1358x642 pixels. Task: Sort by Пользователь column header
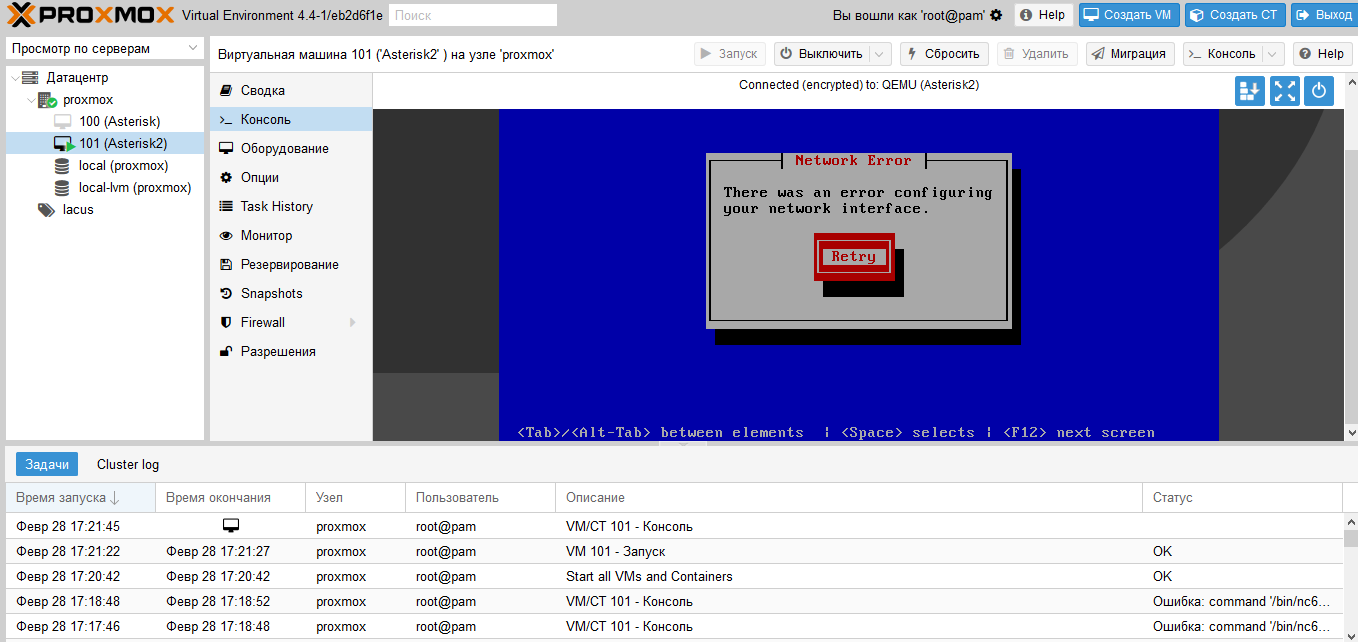[480, 497]
